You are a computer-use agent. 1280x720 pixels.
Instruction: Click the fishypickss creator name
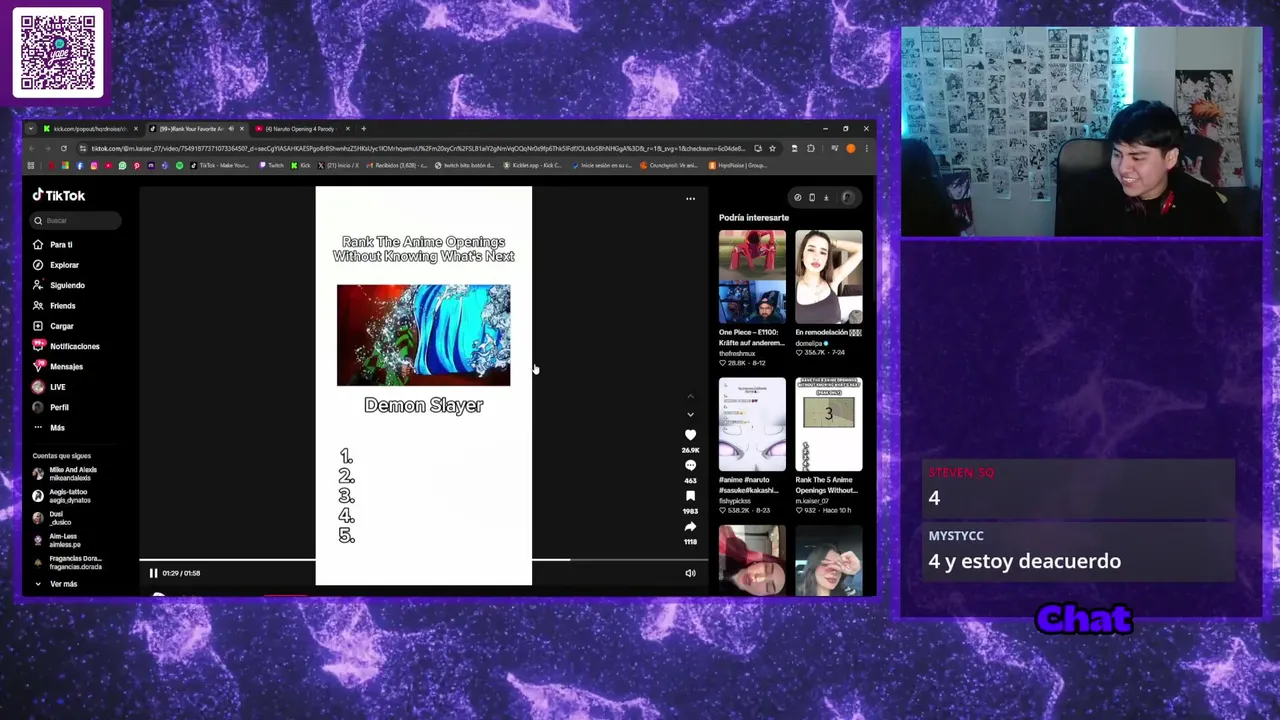(x=736, y=501)
